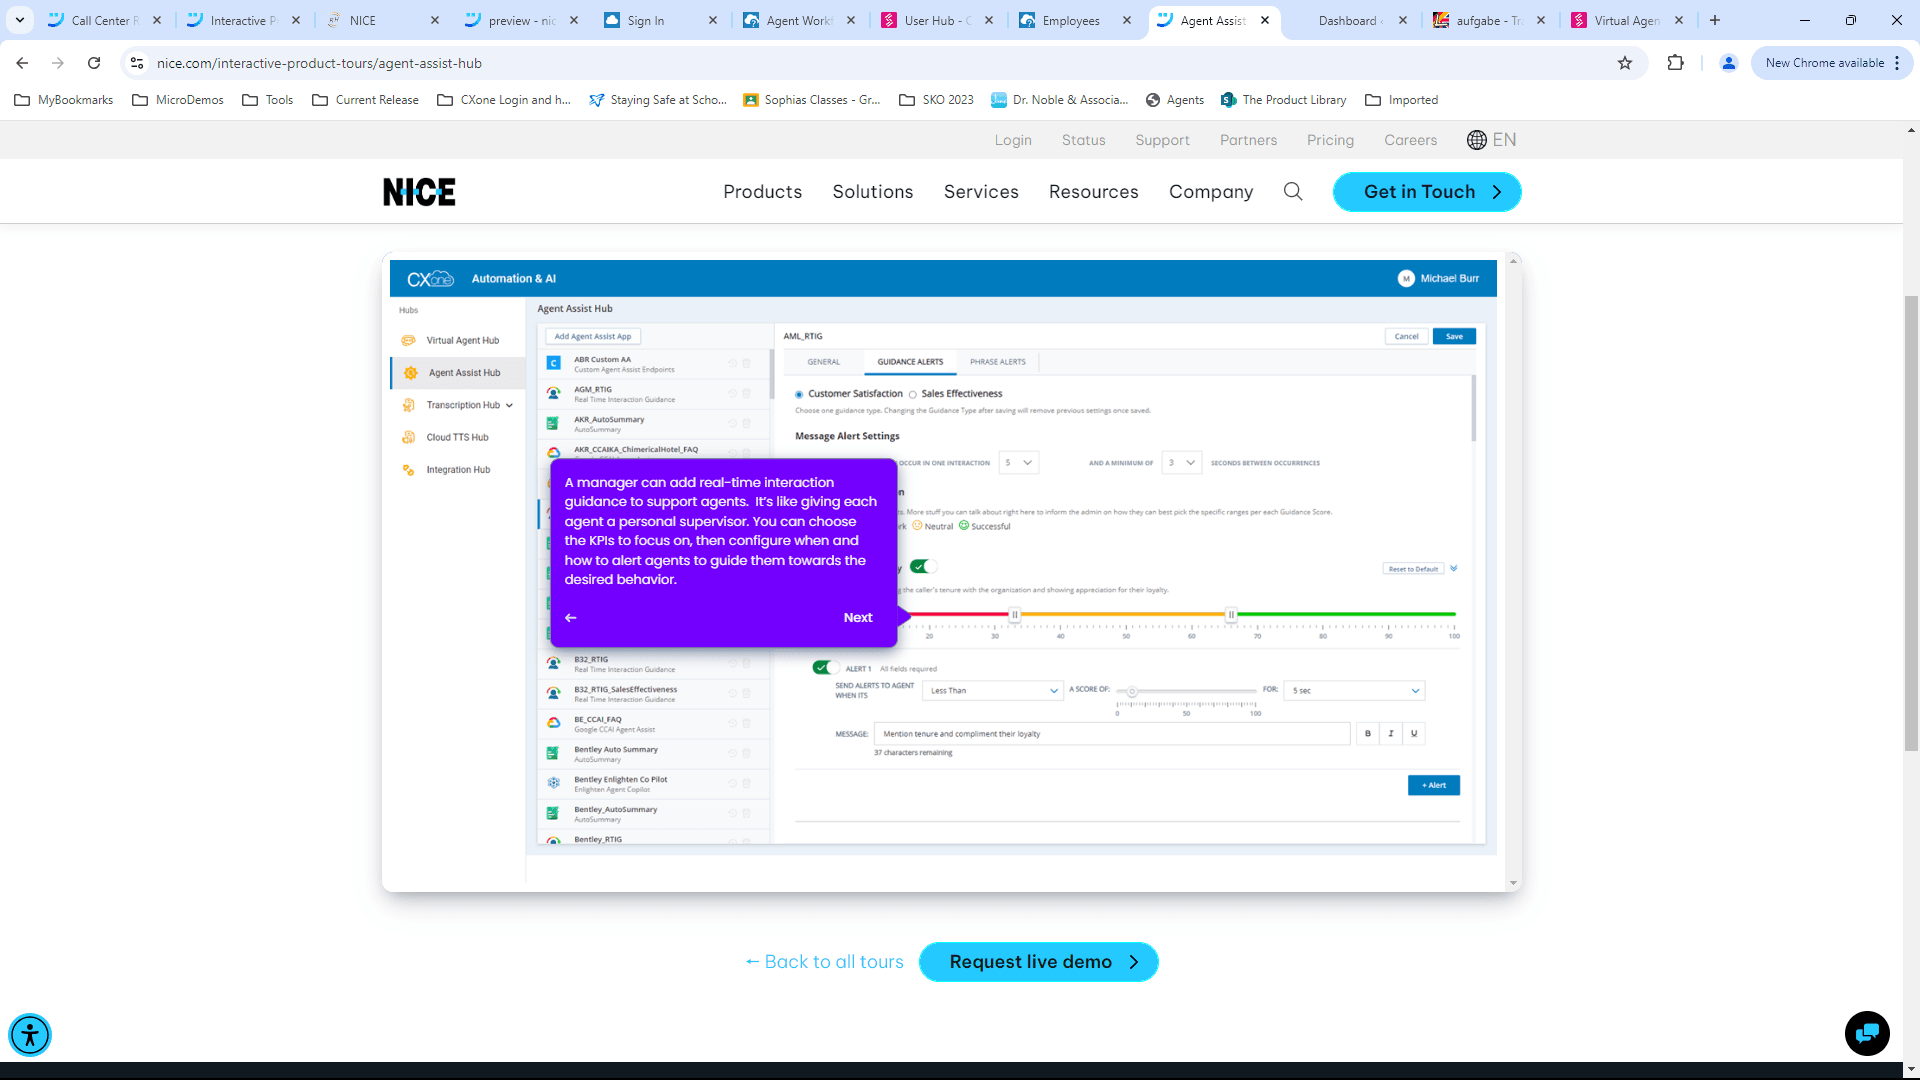This screenshot has width=1920, height=1080.
Task: Select the Customer Satisfaction radio button
Action: (x=799, y=395)
